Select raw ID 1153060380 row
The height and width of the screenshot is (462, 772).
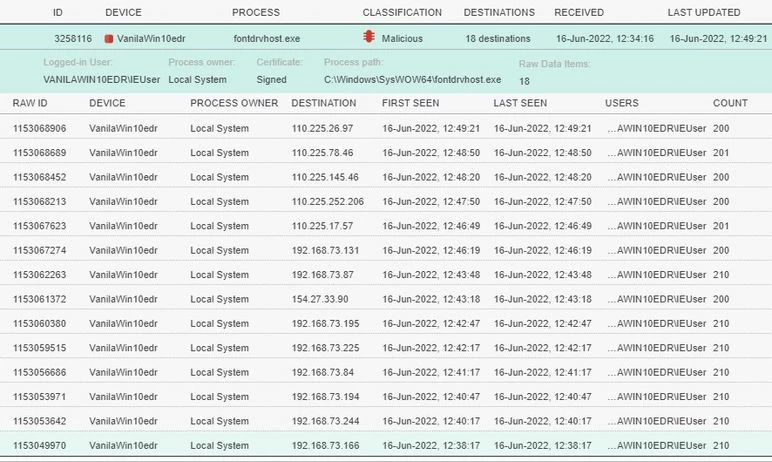[386, 324]
